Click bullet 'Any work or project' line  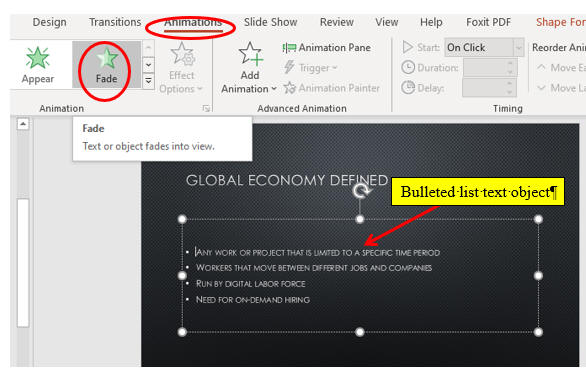[x=318, y=253]
